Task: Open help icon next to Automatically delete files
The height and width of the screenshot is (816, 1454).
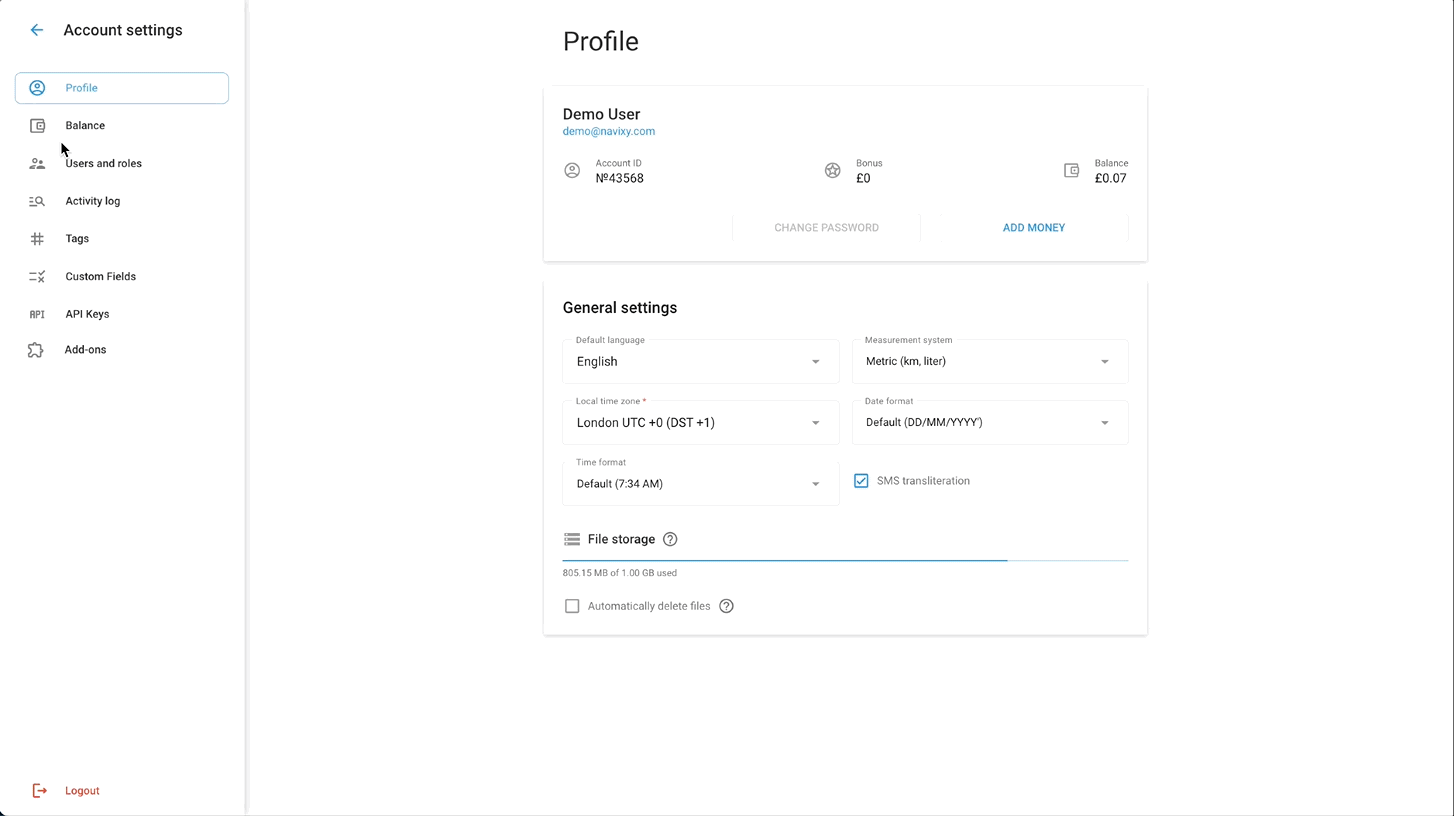Action: (726, 606)
